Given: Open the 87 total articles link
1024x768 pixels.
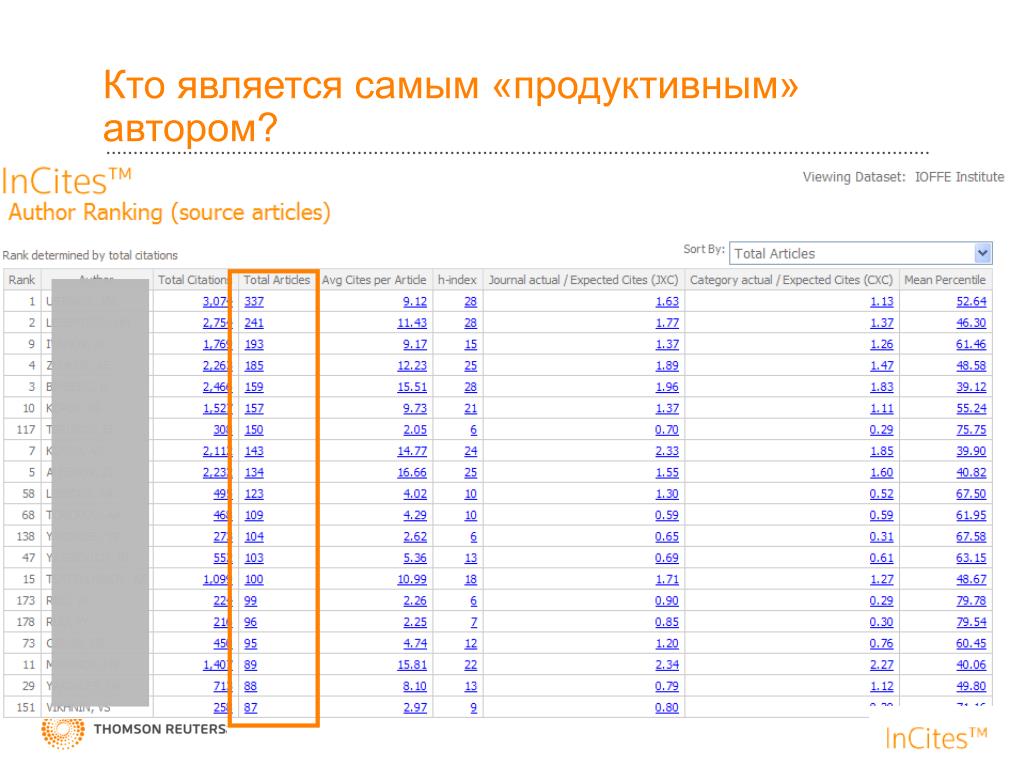Looking at the screenshot, I should click(251, 708).
